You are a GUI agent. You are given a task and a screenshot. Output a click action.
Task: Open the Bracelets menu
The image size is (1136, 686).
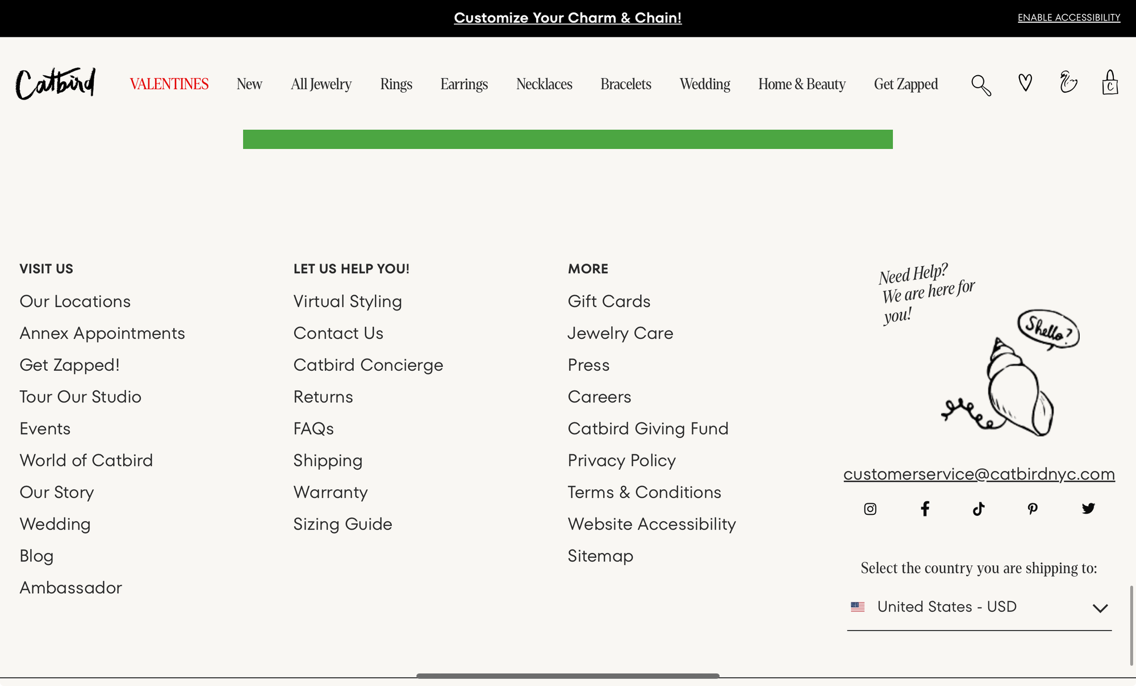coord(626,84)
